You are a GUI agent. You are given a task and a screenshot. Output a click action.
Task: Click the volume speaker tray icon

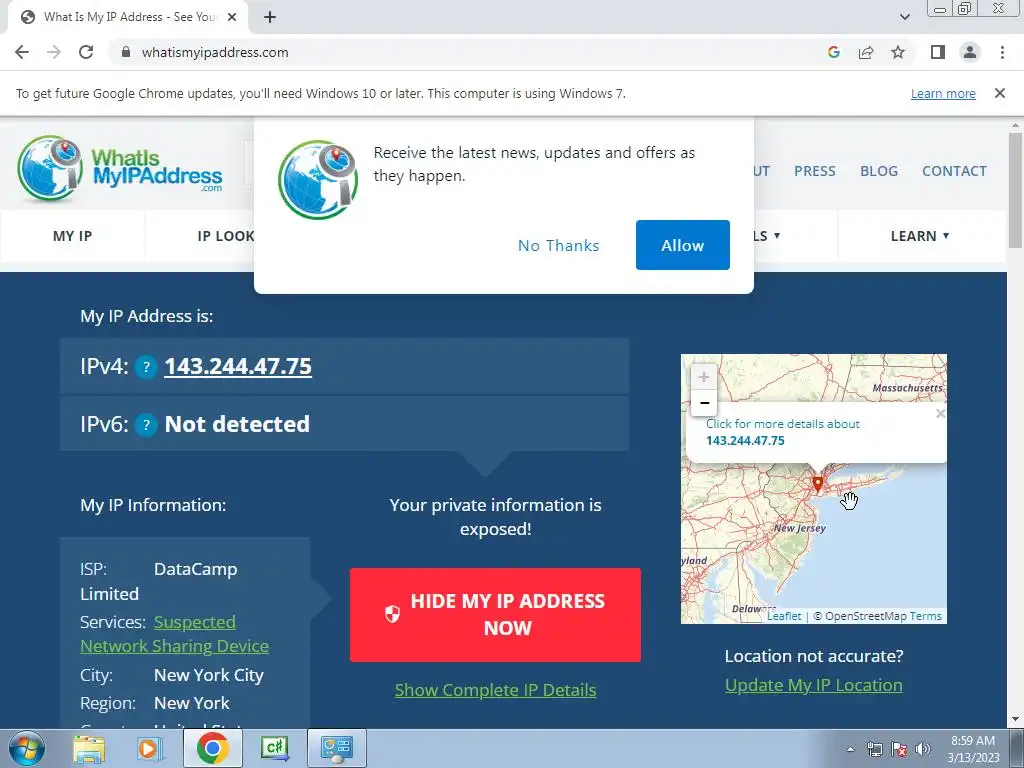[x=922, y=749]
